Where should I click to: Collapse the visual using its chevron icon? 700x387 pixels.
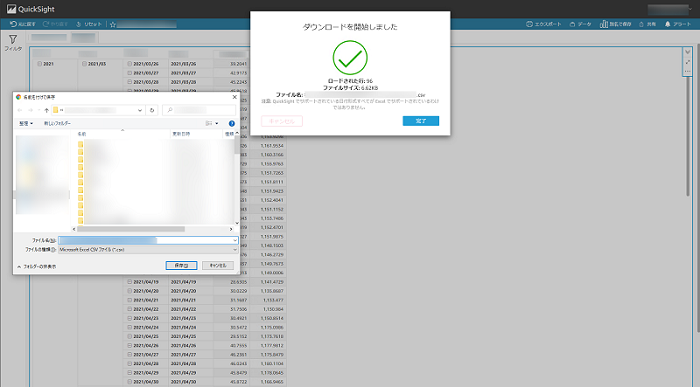click(x=688, y=52)
